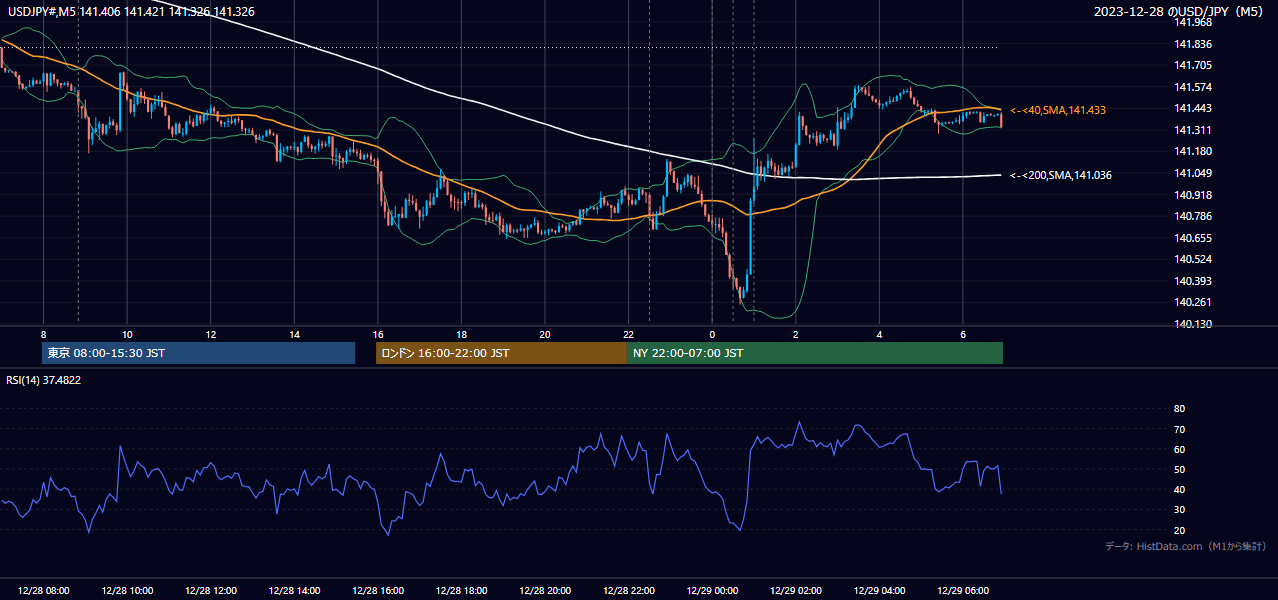Click price axis value 140.655
The height and width of the screenshot is (600, 1278).
[x=1193, y=238]
